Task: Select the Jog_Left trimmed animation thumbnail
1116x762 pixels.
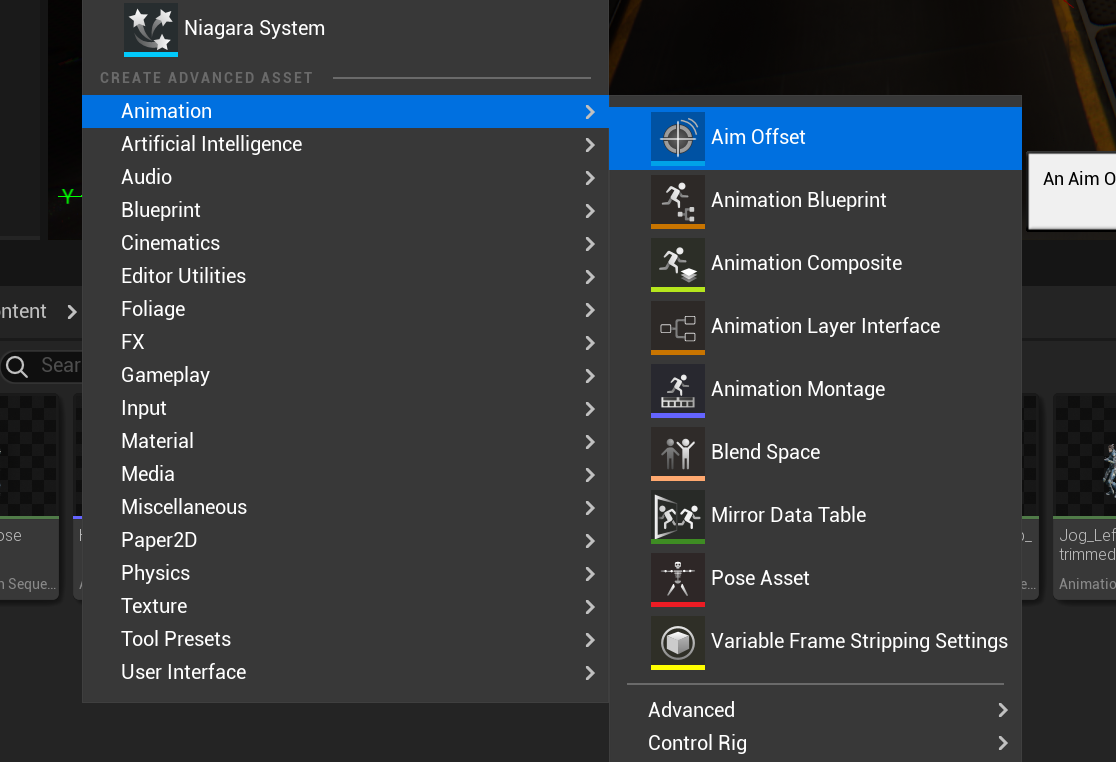Action: coord(1085,456)
